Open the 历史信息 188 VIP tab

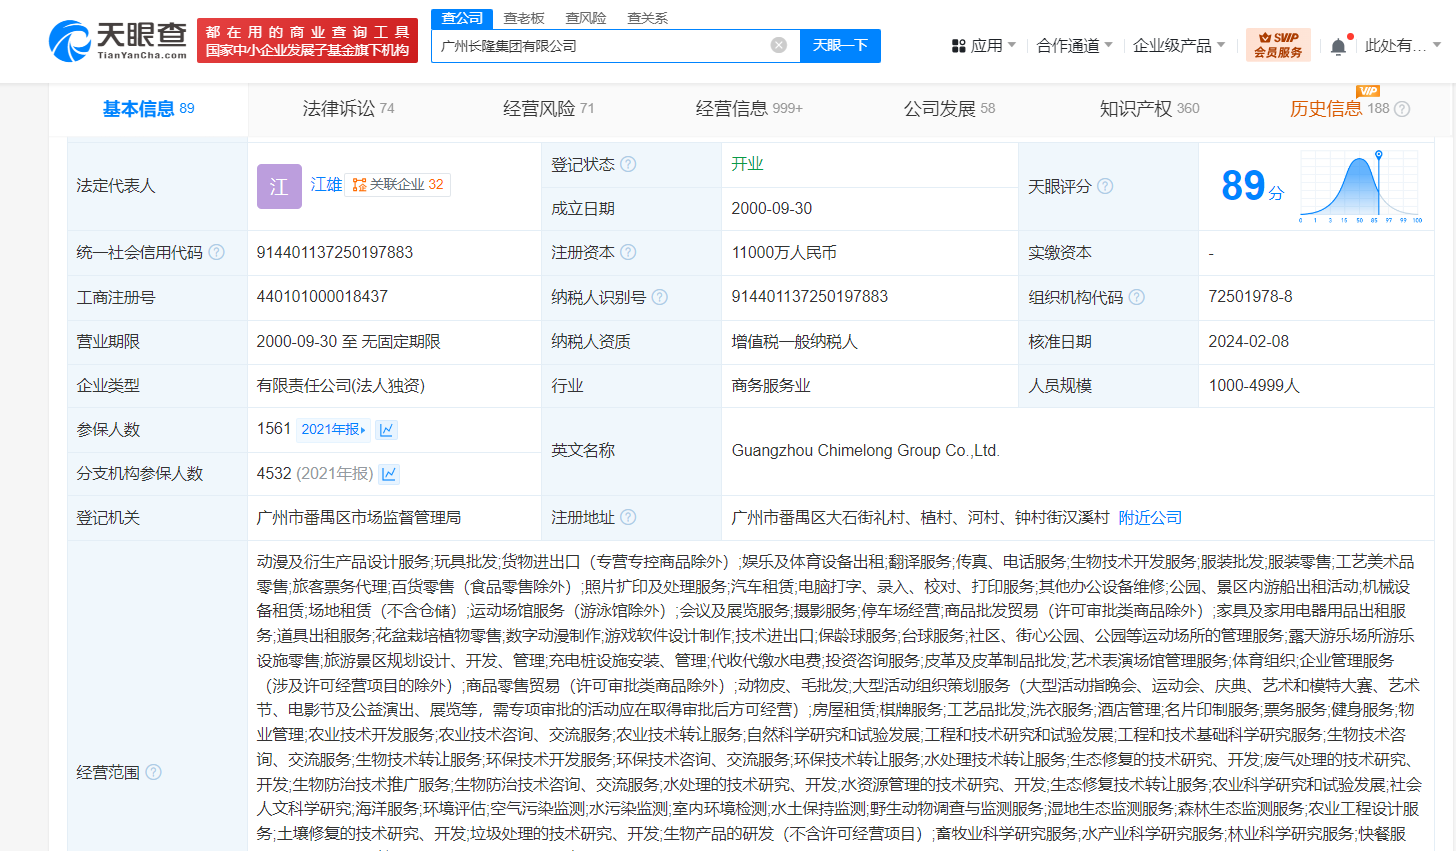pos(1339,109)
